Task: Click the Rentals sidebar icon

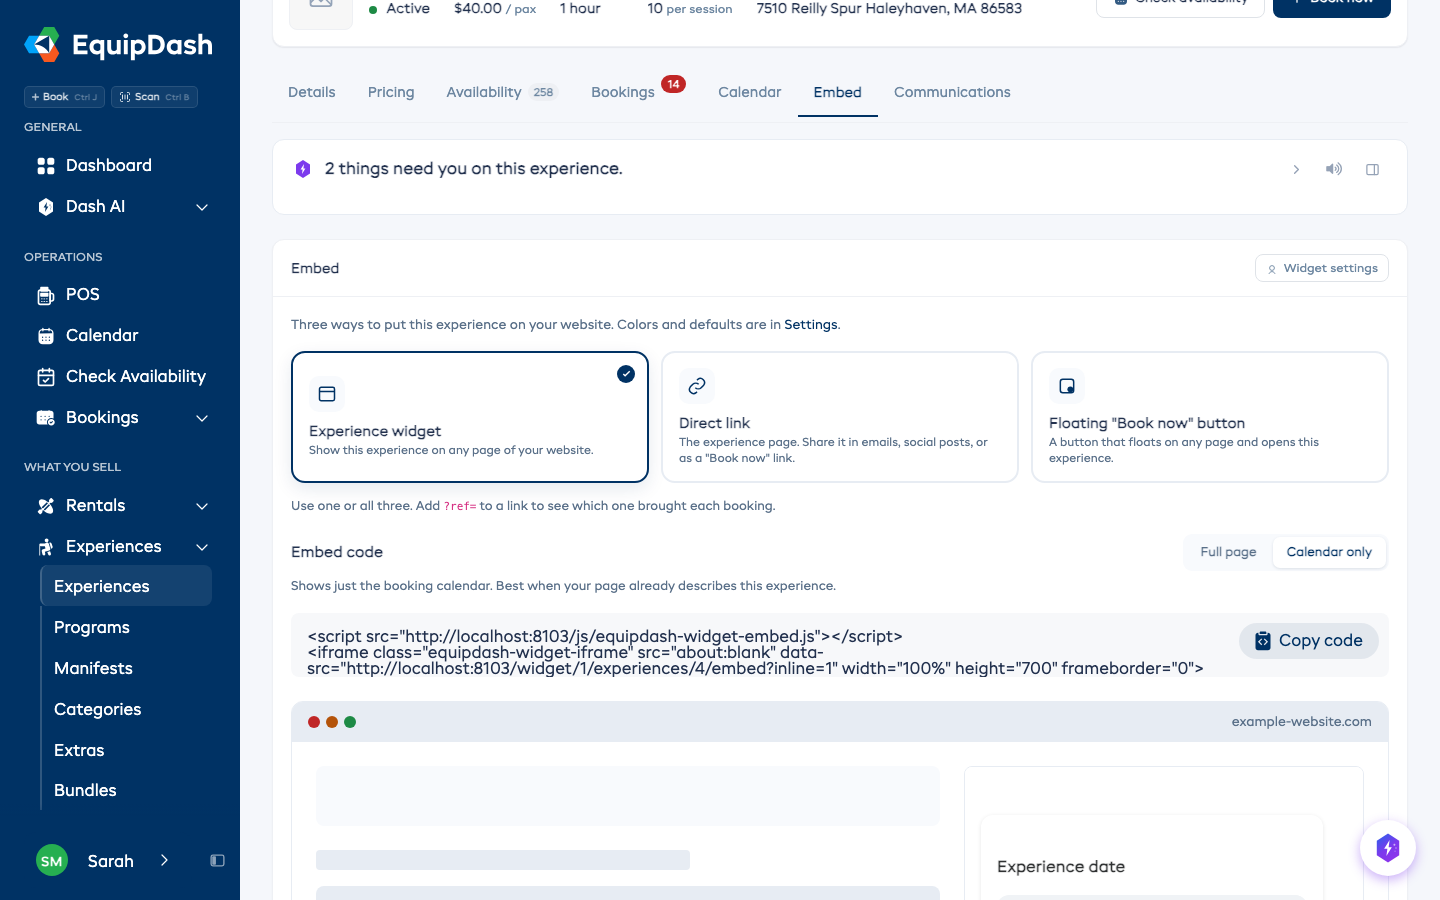Action: [x=46, y=506]
